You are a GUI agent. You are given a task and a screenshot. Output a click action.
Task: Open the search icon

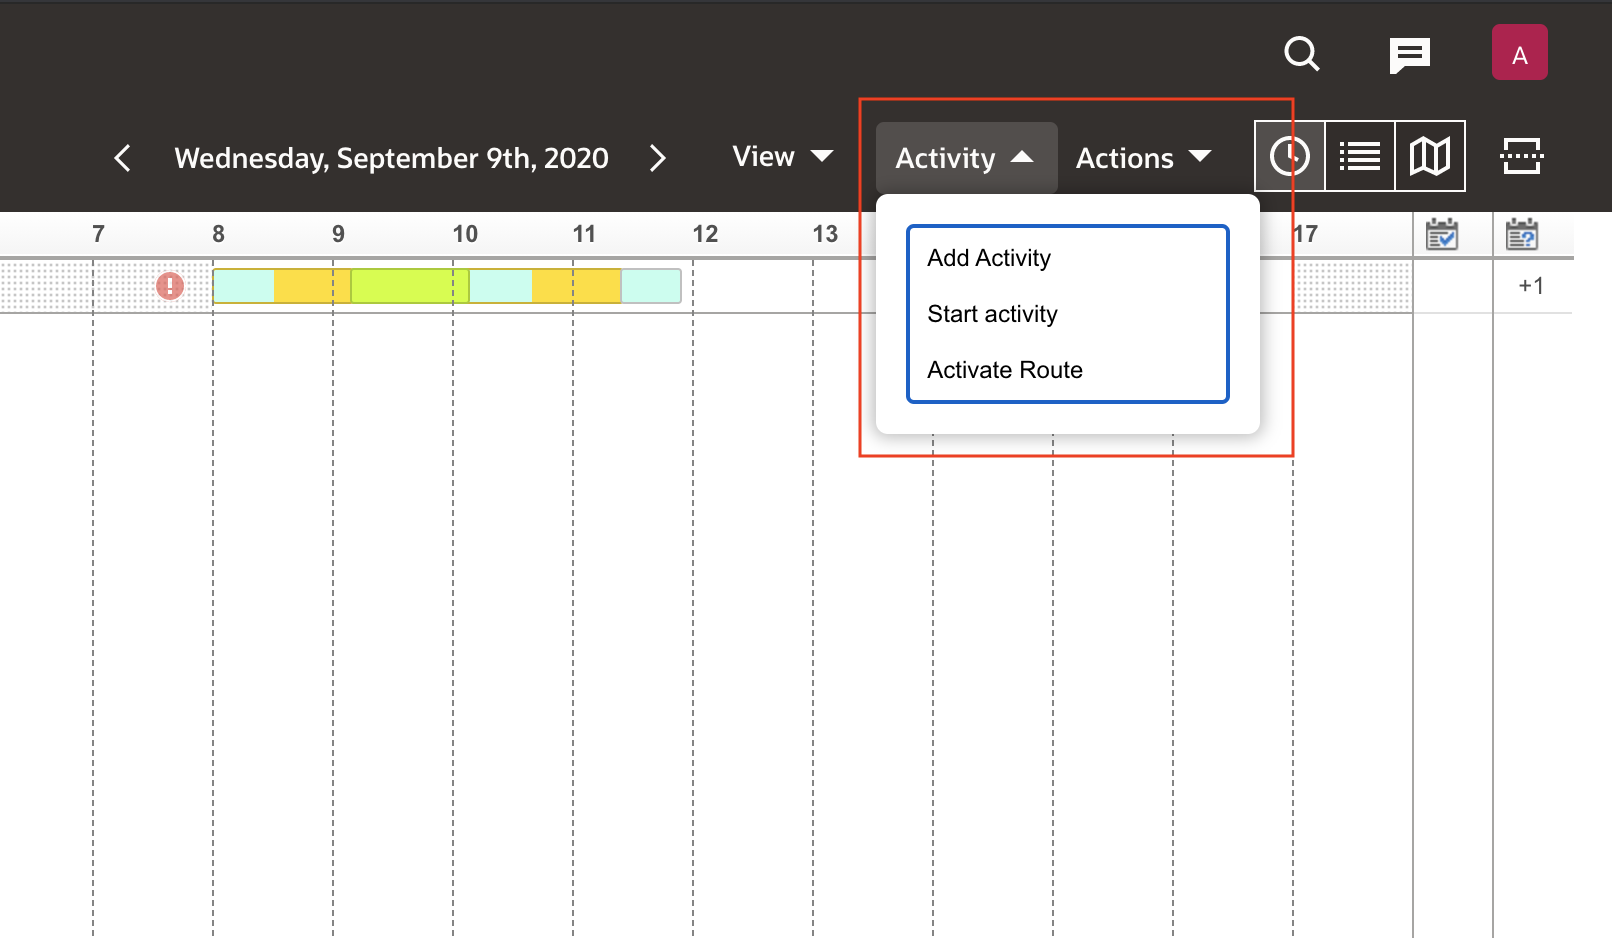click(x=1301, y=55)
